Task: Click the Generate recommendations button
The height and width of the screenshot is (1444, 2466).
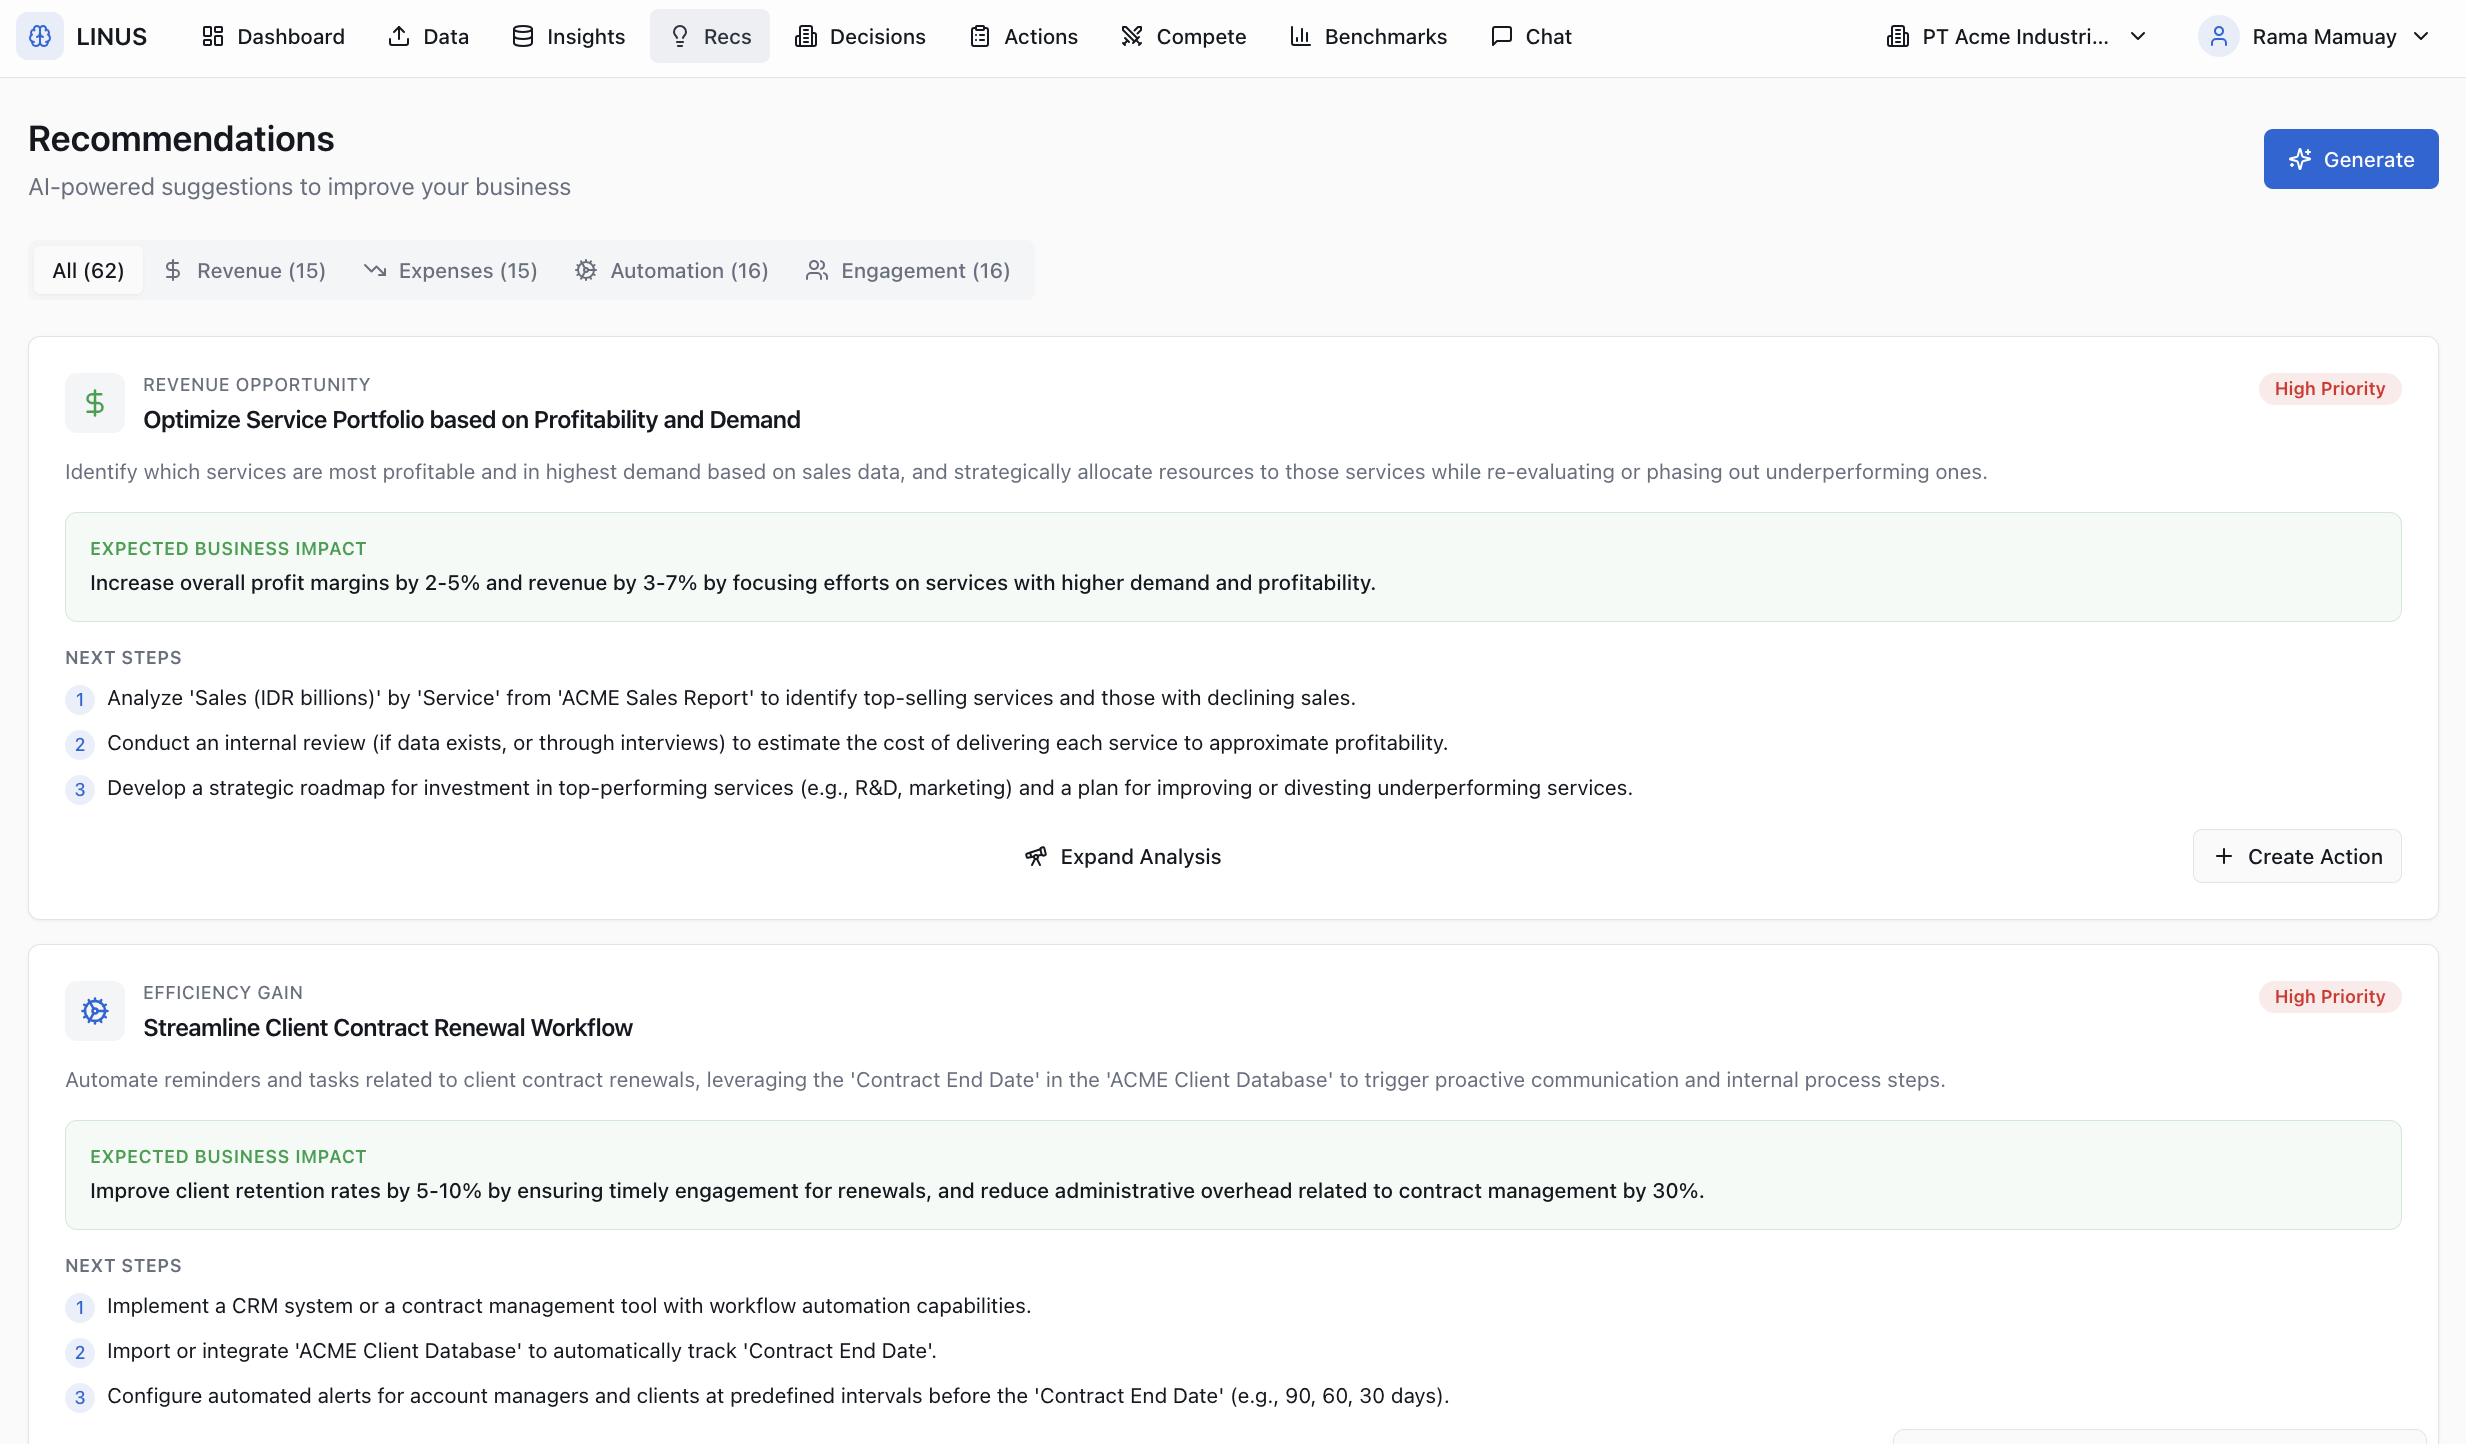Action: point(2350,159)
